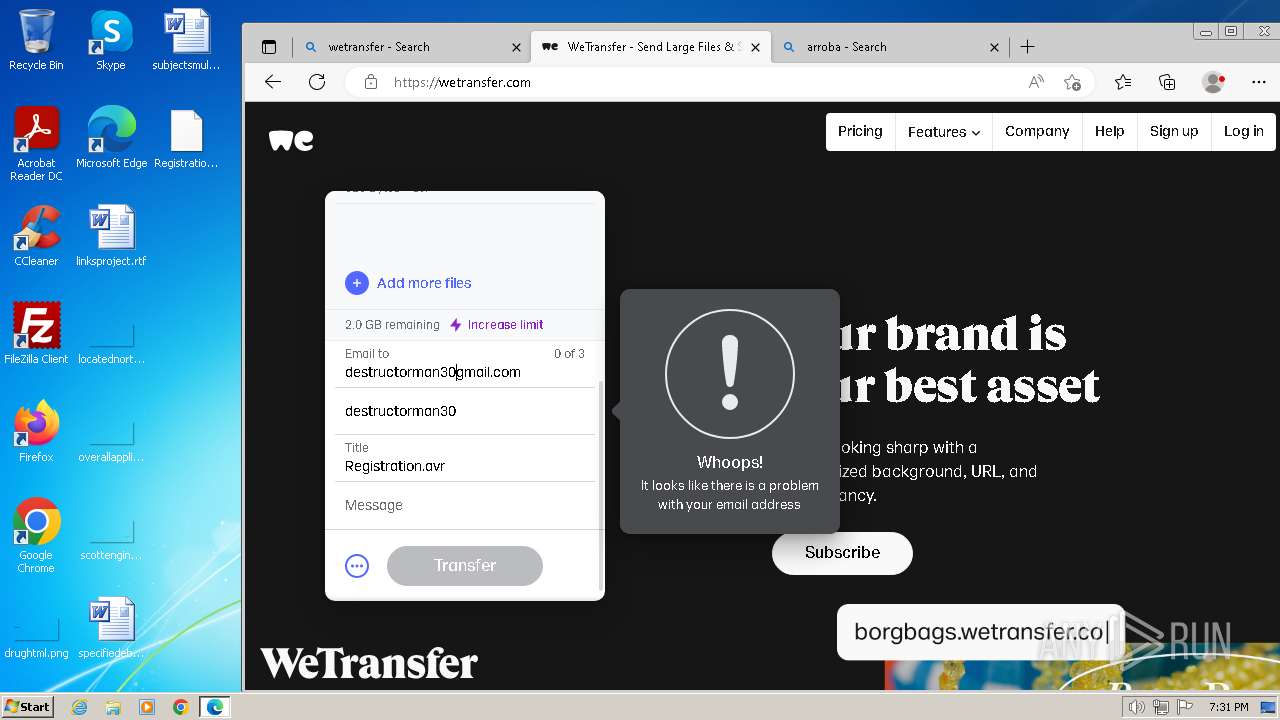Open the Recycle Bin desktop icon
This screenshot has width=1280, height=720.
(36, 40)
